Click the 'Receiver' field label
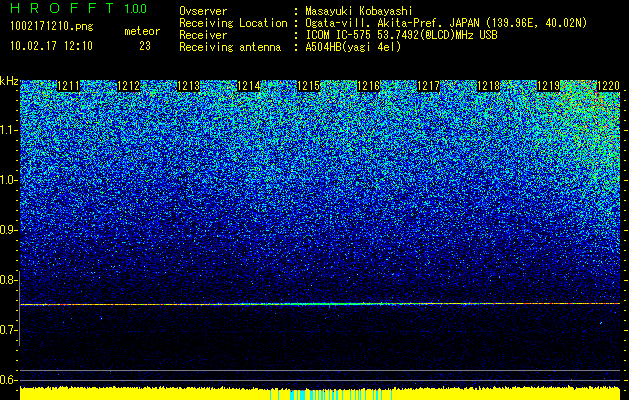Image resolution: width=629 pixels, height=400 pixels. [203, 35]
